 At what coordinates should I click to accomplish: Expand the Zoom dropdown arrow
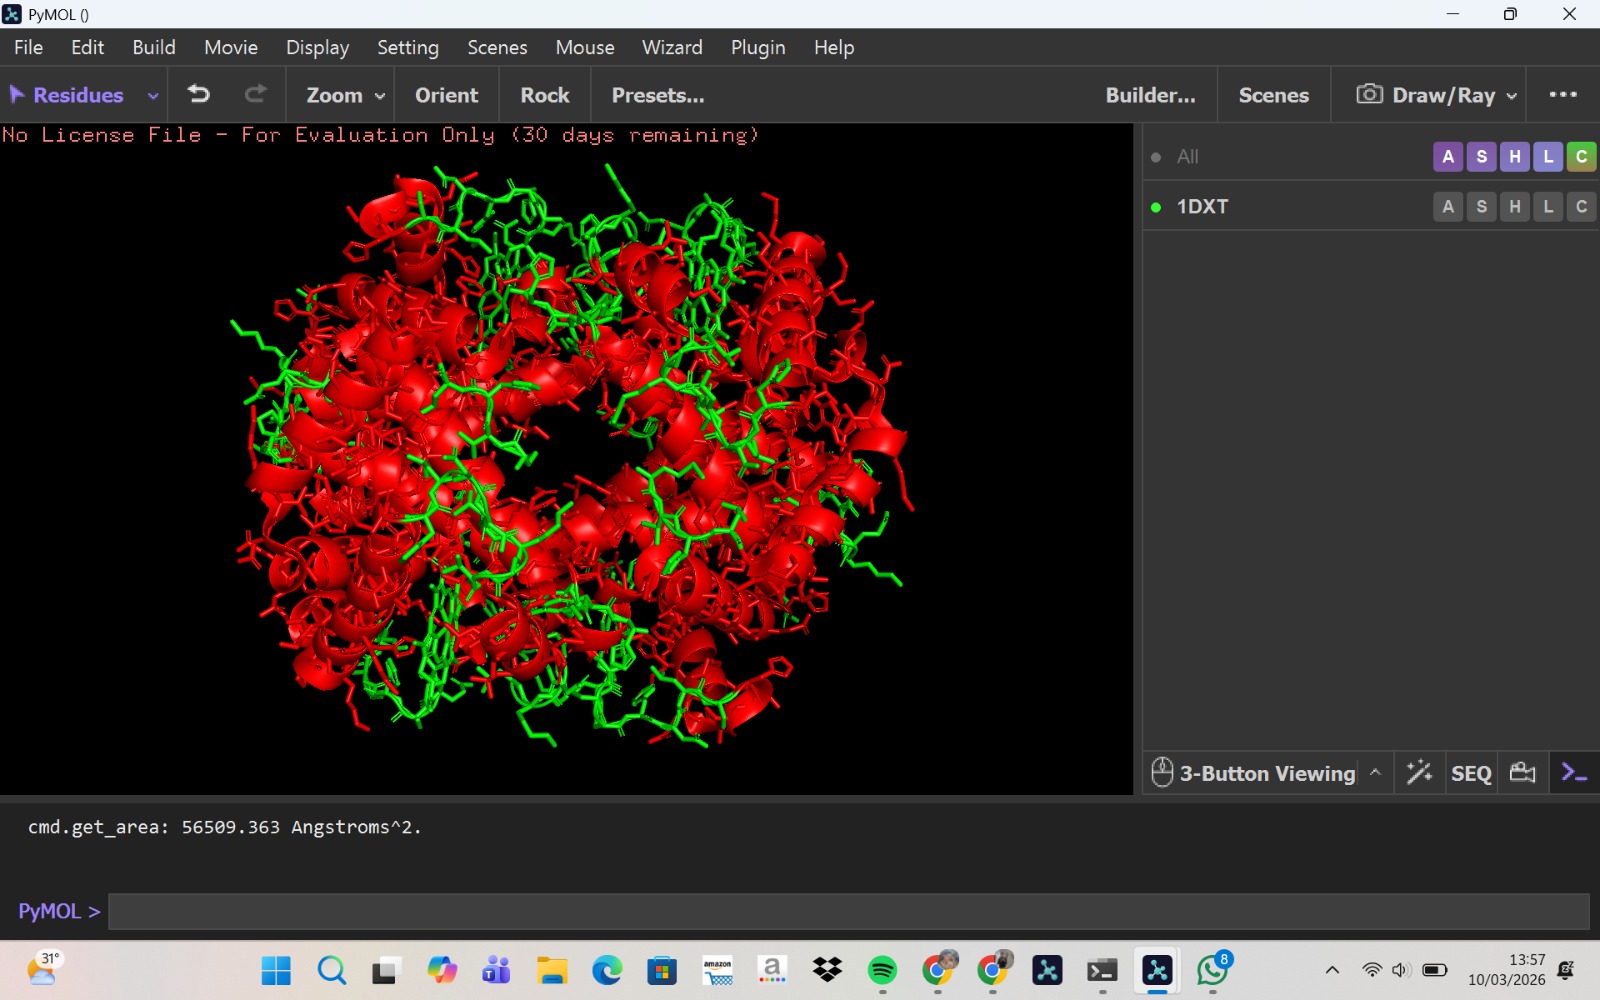[380, 96]
